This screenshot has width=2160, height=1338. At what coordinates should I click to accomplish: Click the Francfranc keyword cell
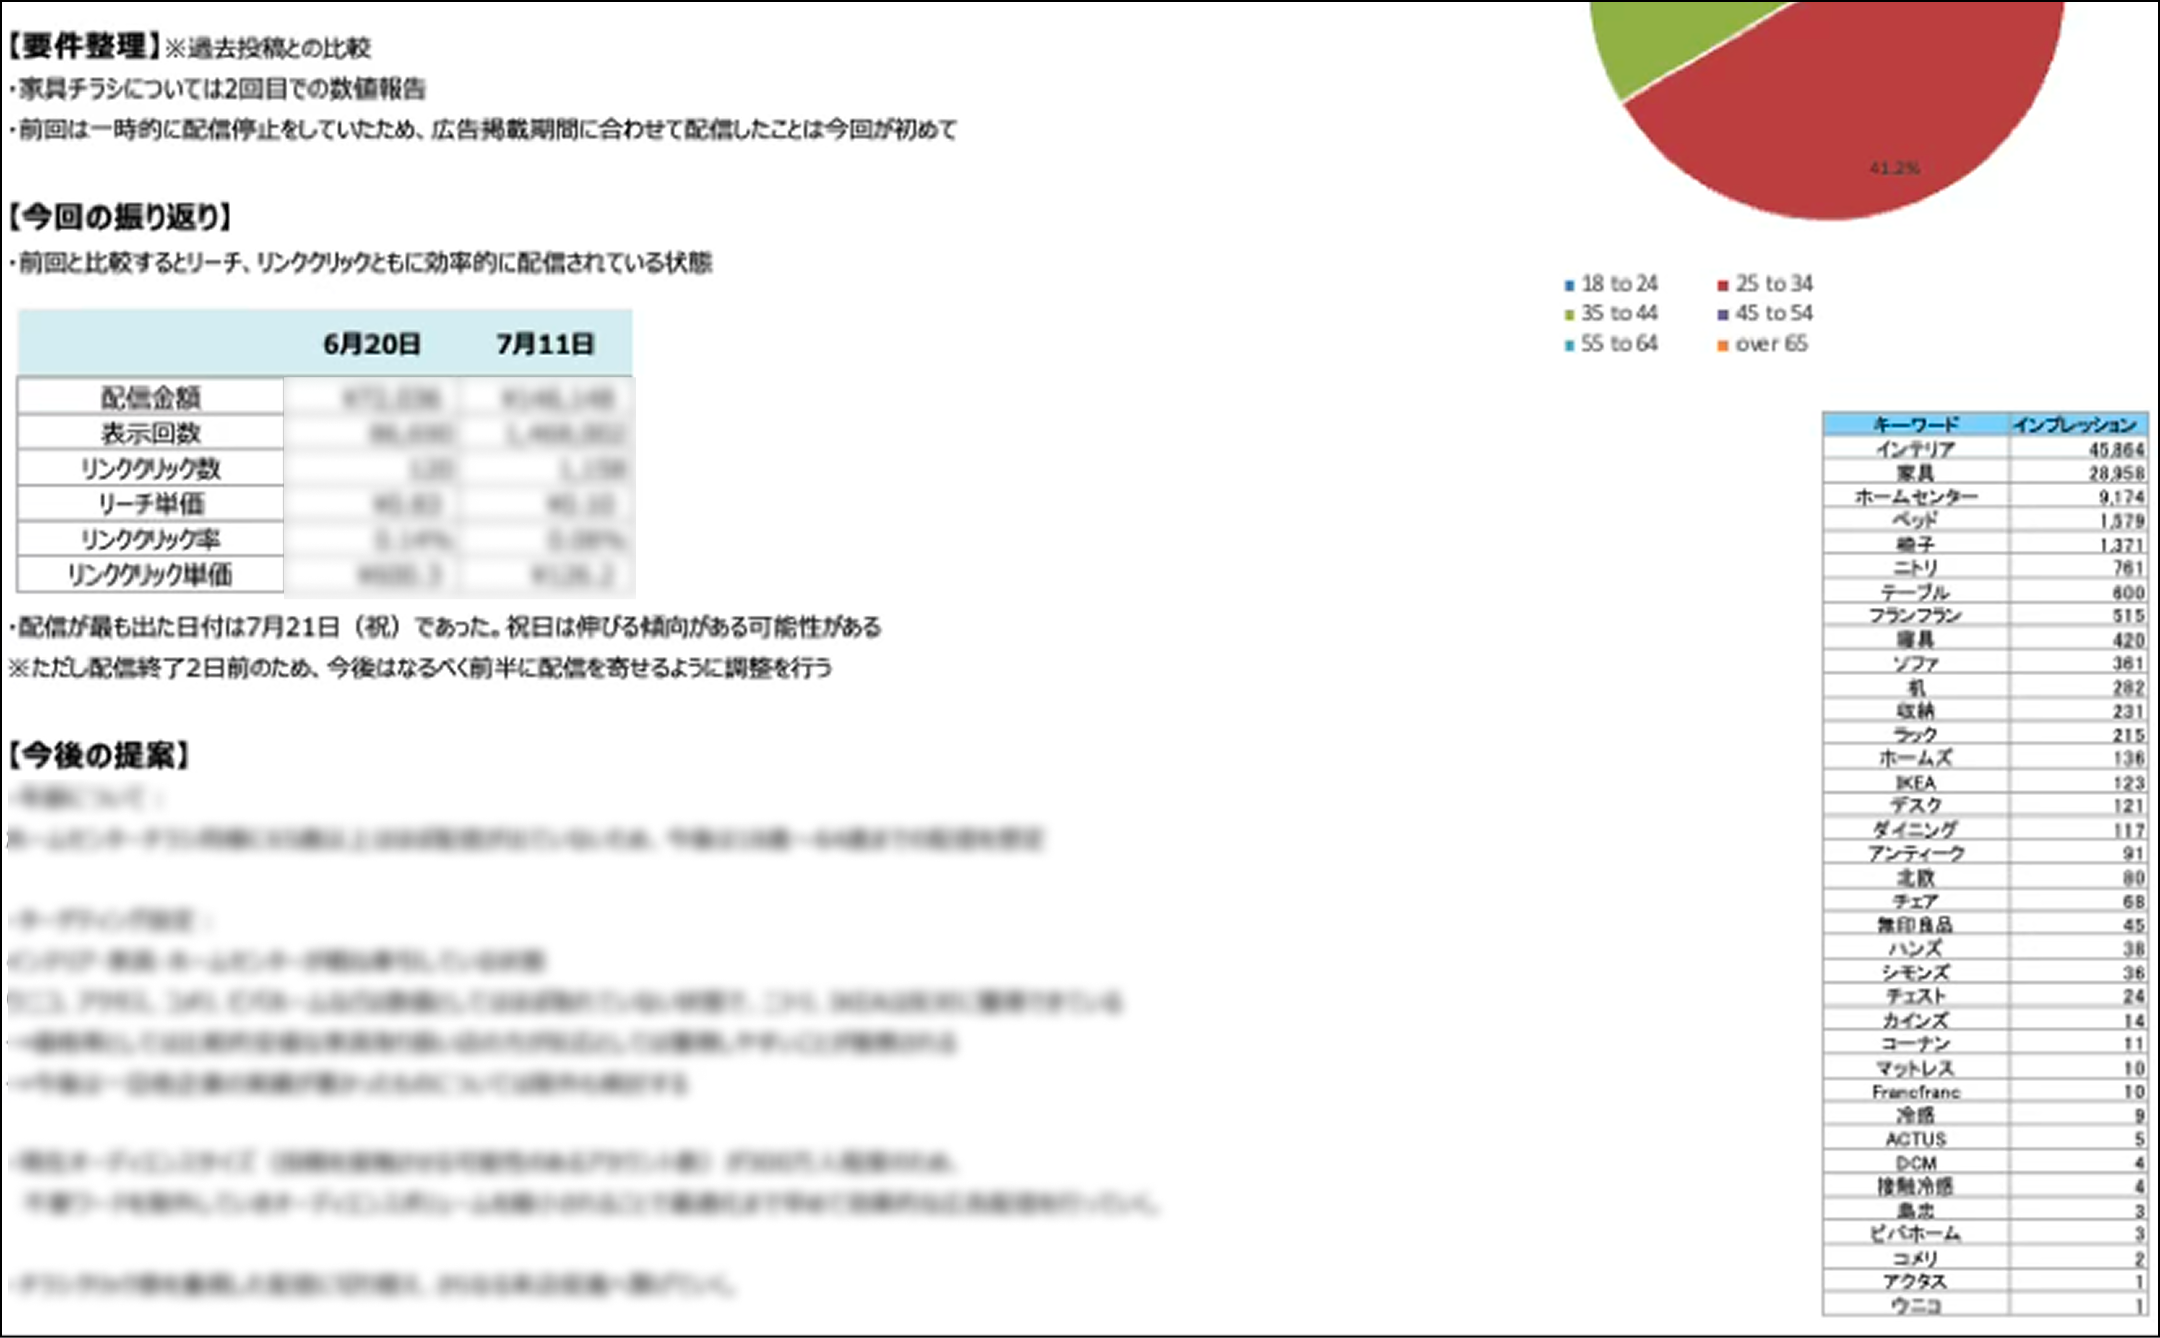coord(1915,1091)
